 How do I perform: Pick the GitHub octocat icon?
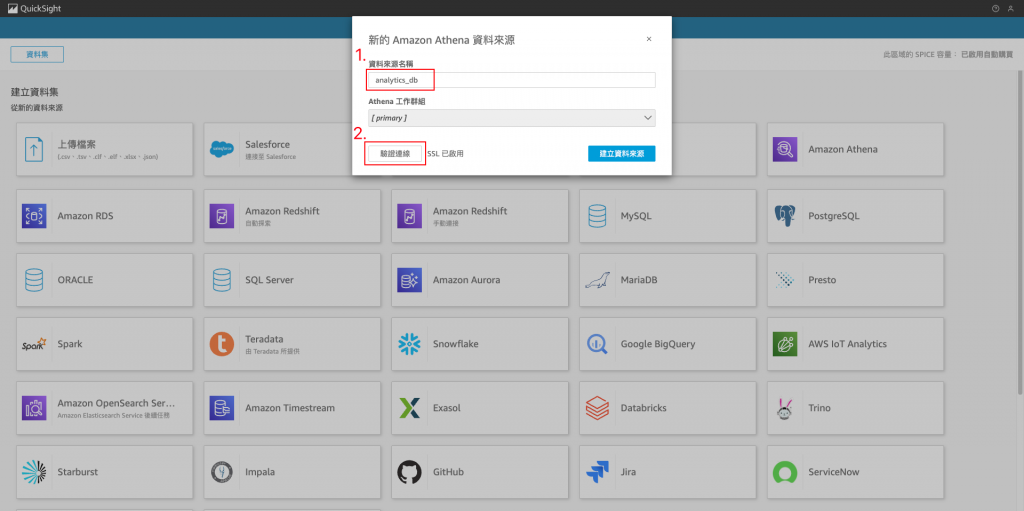(x=409, y=471)
